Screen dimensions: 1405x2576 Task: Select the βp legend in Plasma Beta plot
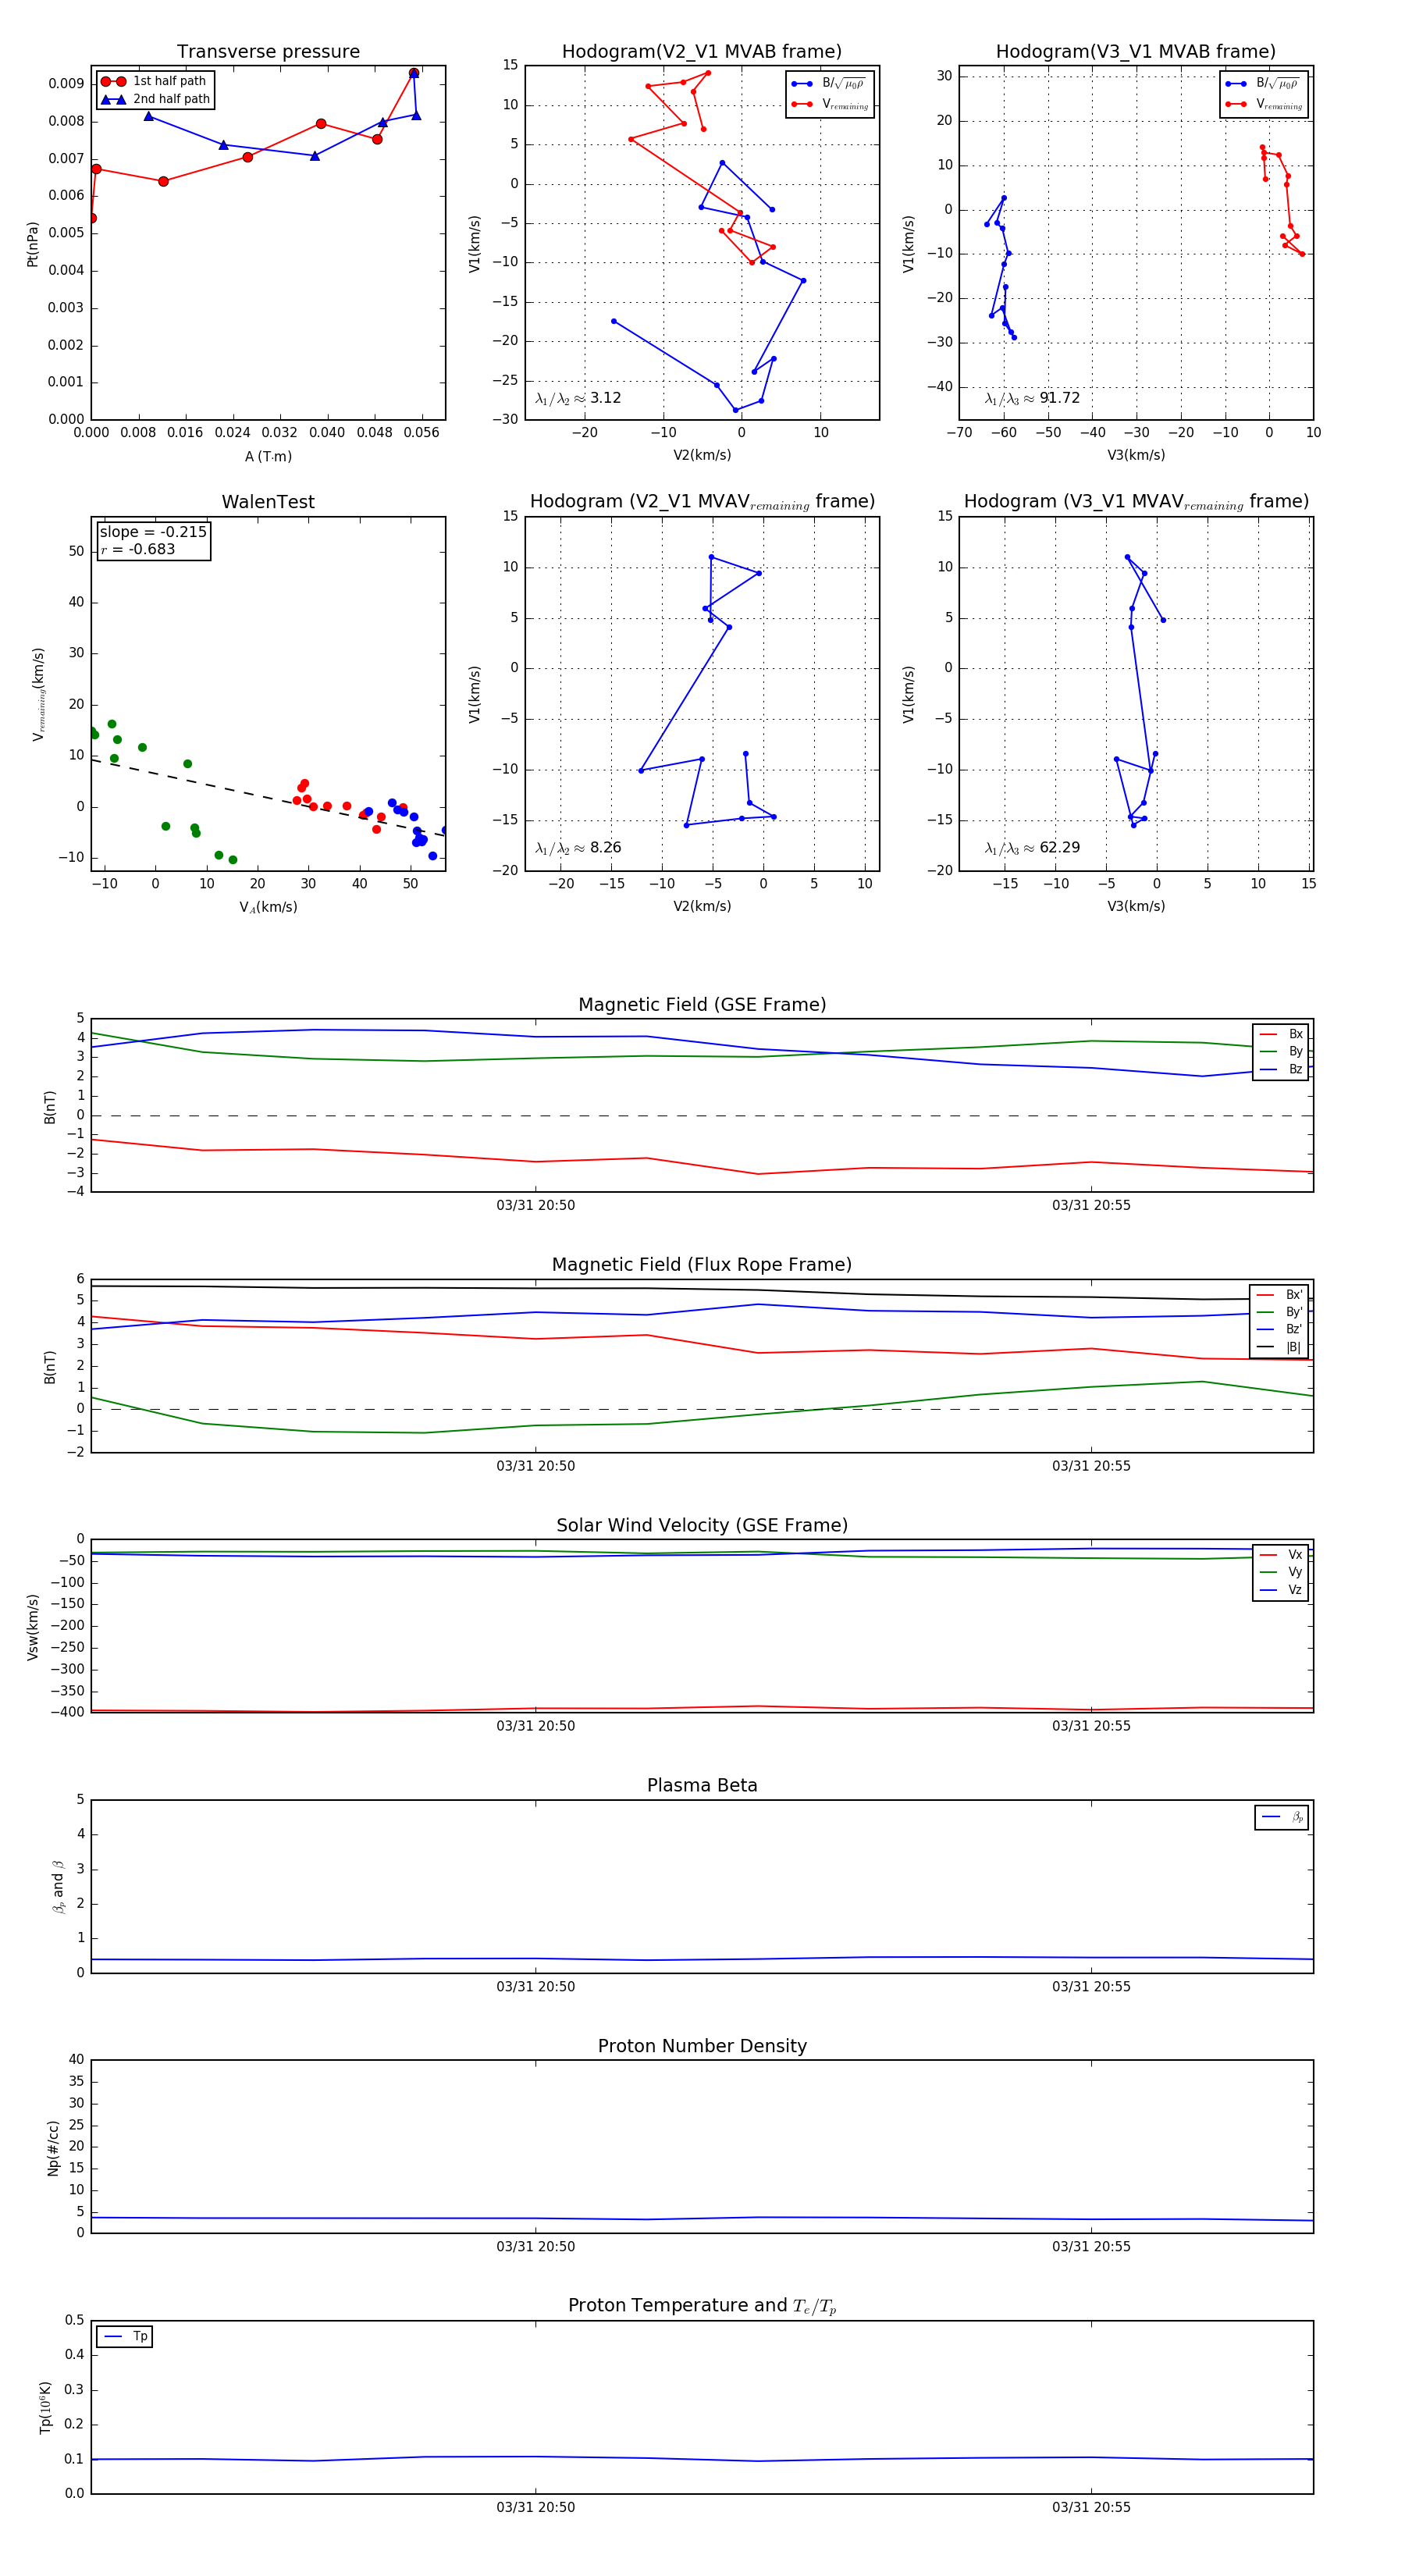[x=1283, y=1817]
